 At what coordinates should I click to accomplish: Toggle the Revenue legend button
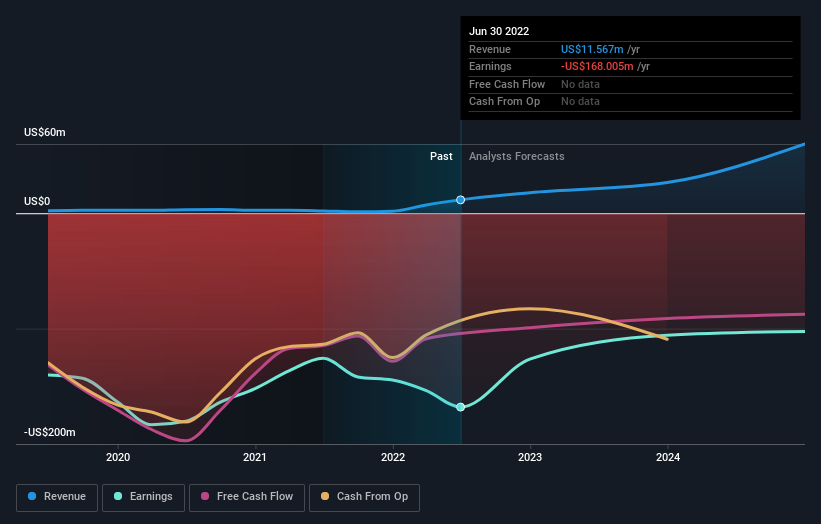57,497
